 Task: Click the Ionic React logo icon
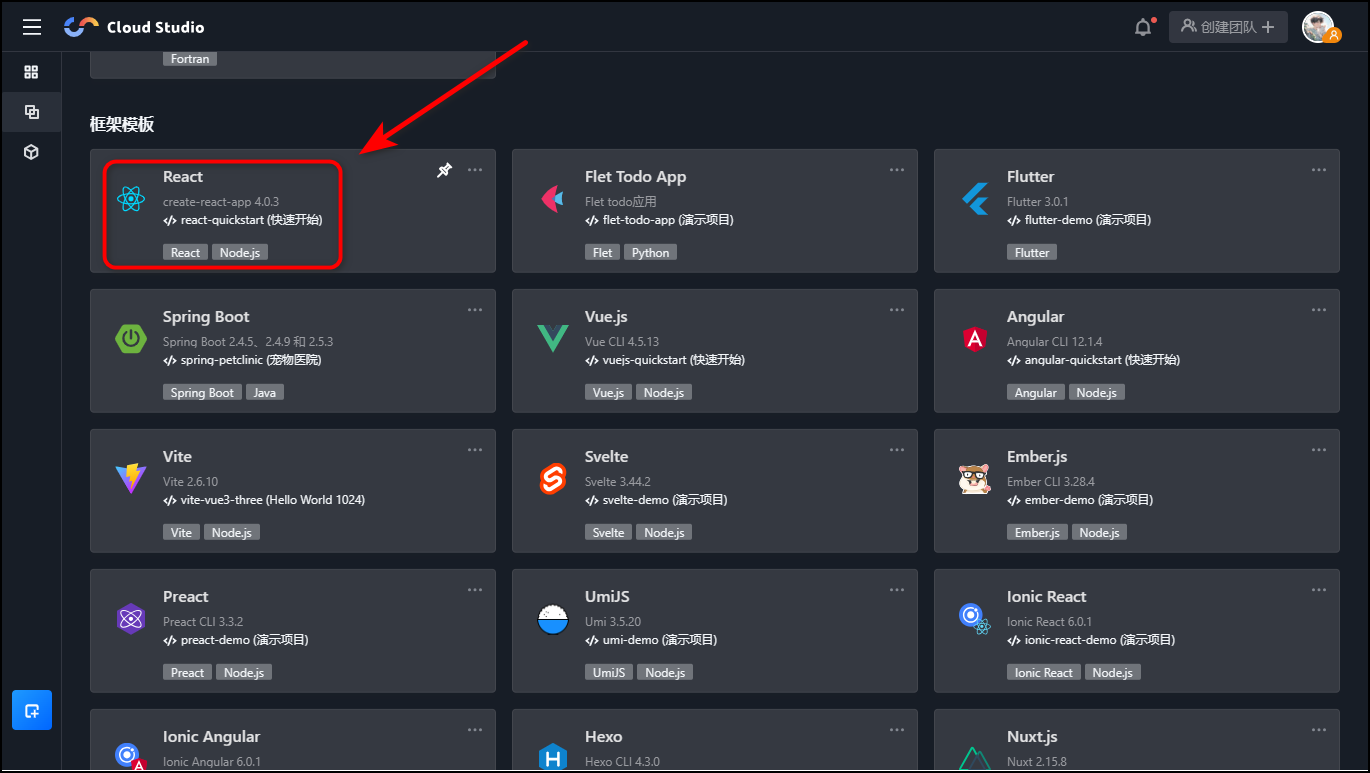click(x=974, y=619)
